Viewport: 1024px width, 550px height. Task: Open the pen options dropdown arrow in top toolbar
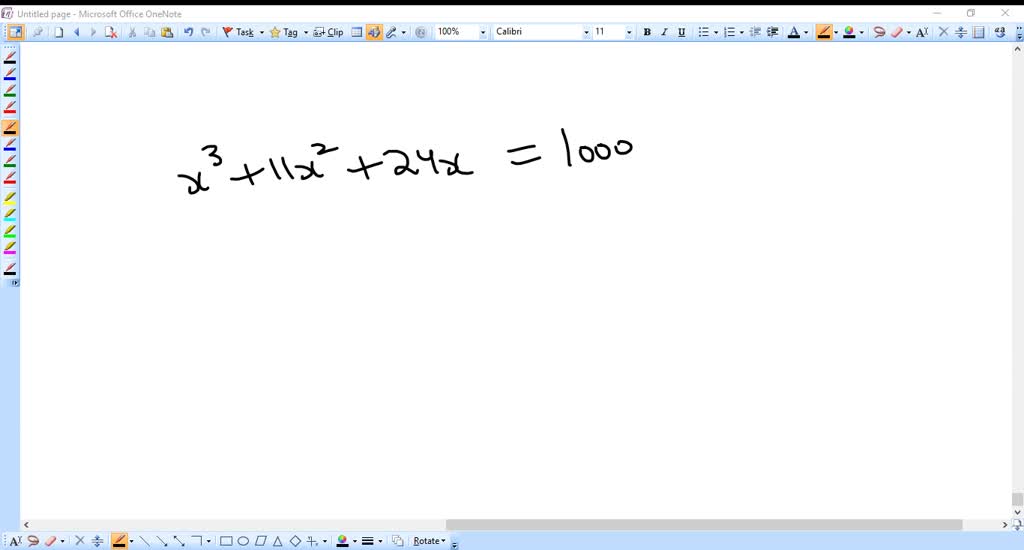coord(404,32)
